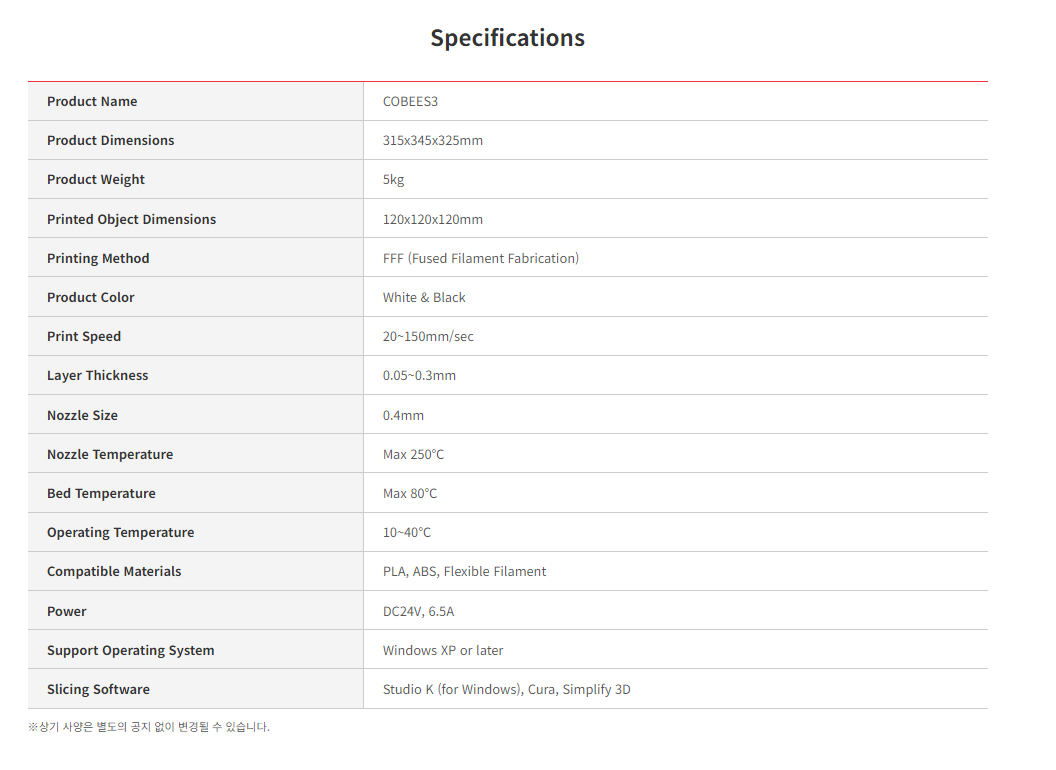Viewport: 1056px width, 770px height.
Task: Click the Specifications heading
Action: (507, 38)
